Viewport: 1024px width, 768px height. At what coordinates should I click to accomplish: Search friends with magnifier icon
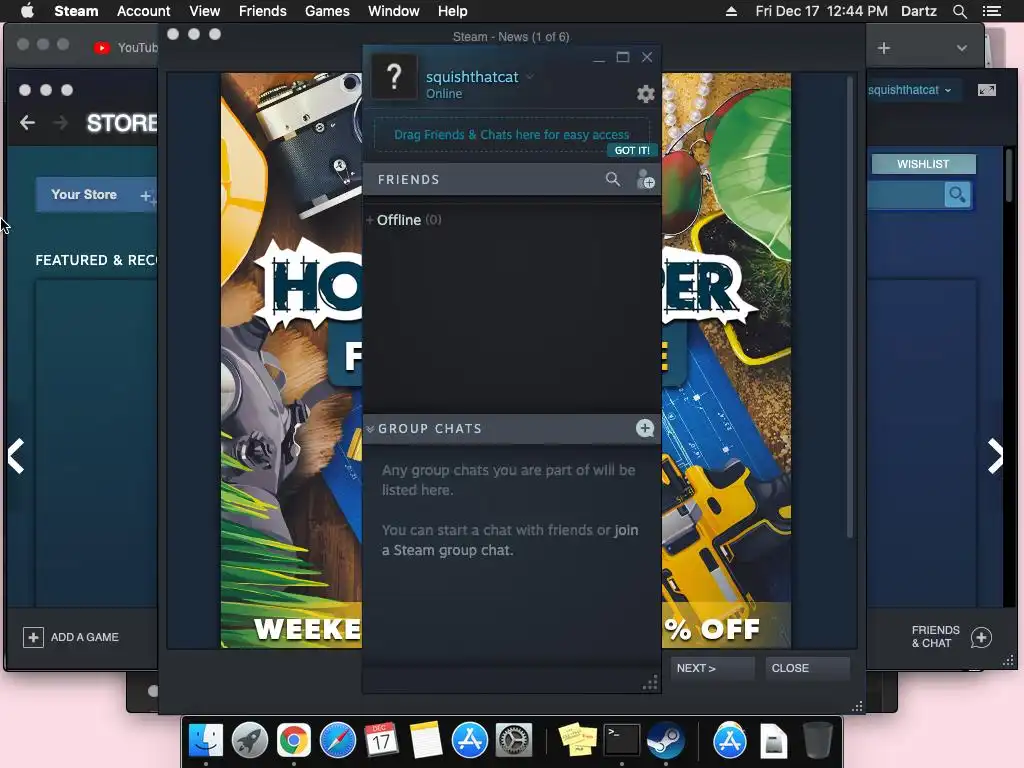[x=613, y=179]
